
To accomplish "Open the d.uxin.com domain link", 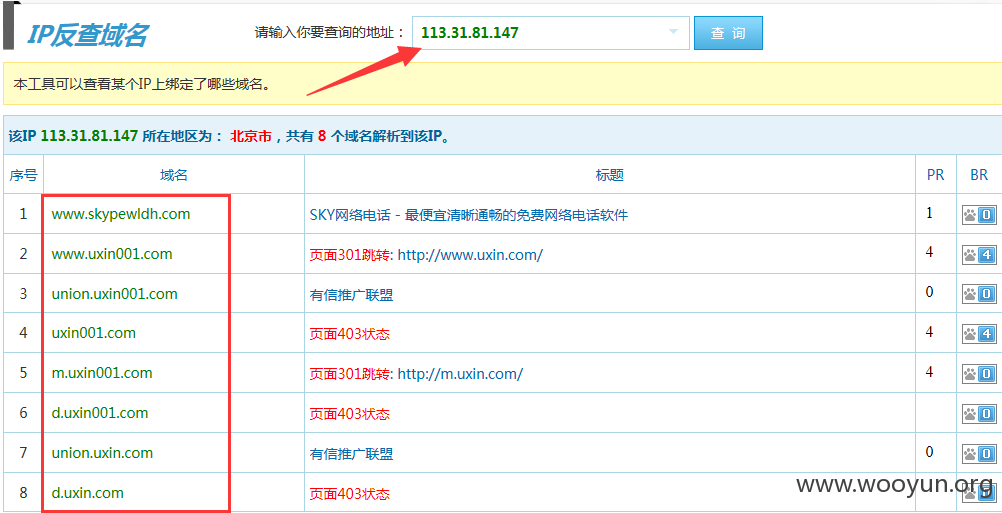I will (88, 493).
